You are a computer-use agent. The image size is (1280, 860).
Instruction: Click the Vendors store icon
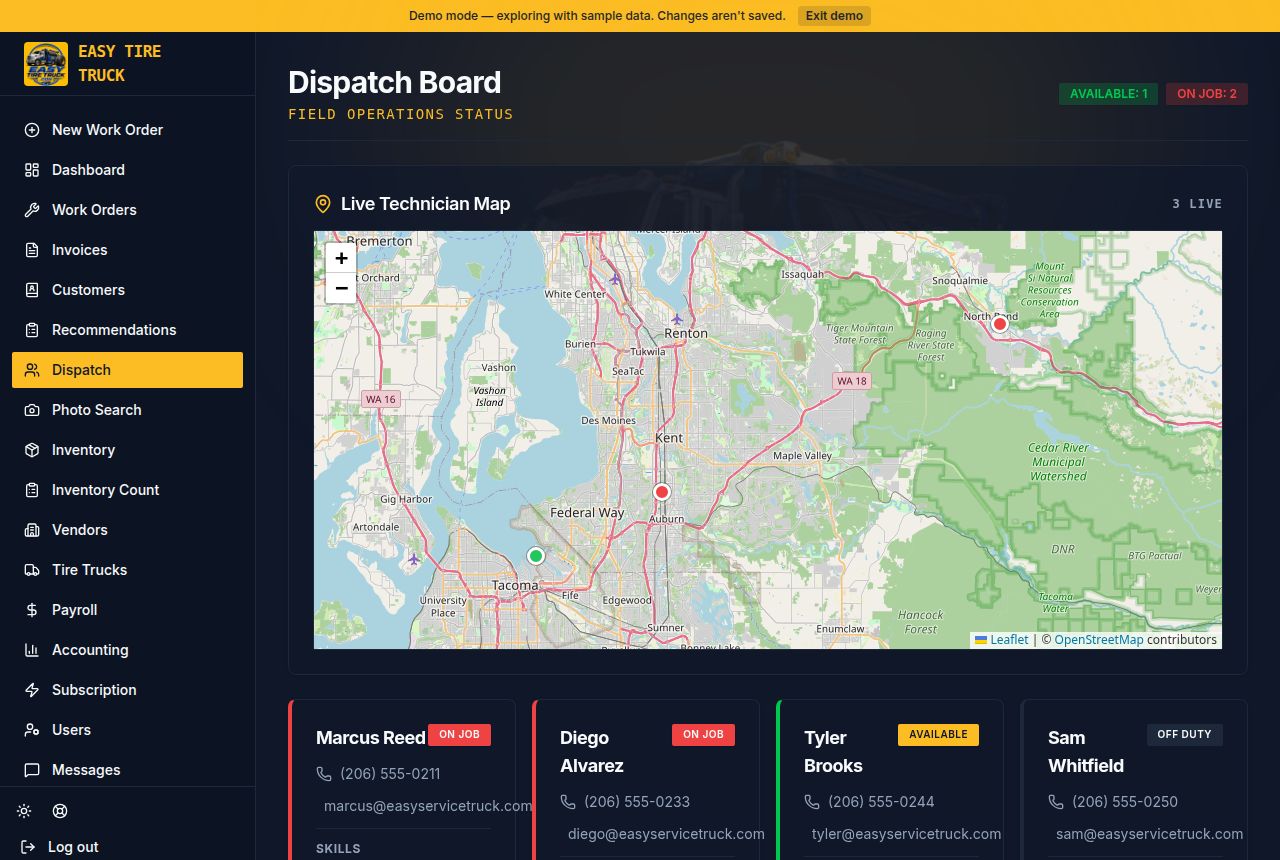pos(32,530)
